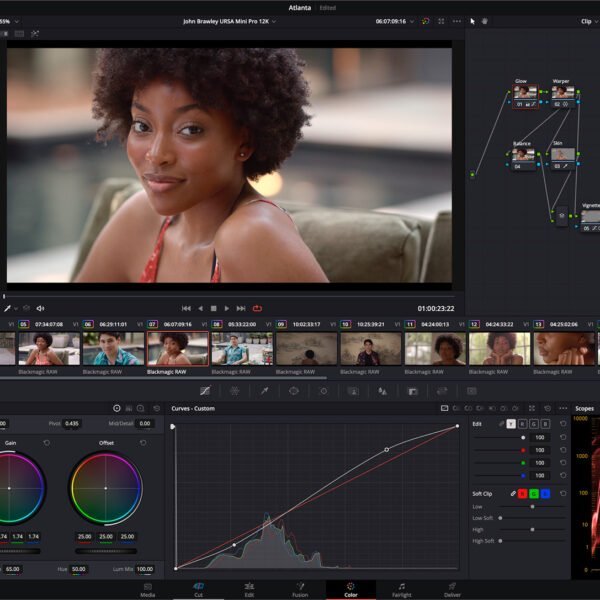Open the Clip mode dropdown in node editor

point(589,21)
